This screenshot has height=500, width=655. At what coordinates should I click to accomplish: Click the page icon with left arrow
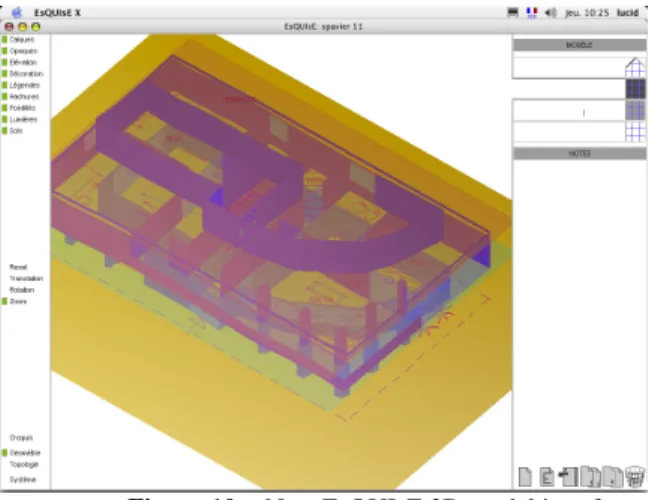click(568, 477)
